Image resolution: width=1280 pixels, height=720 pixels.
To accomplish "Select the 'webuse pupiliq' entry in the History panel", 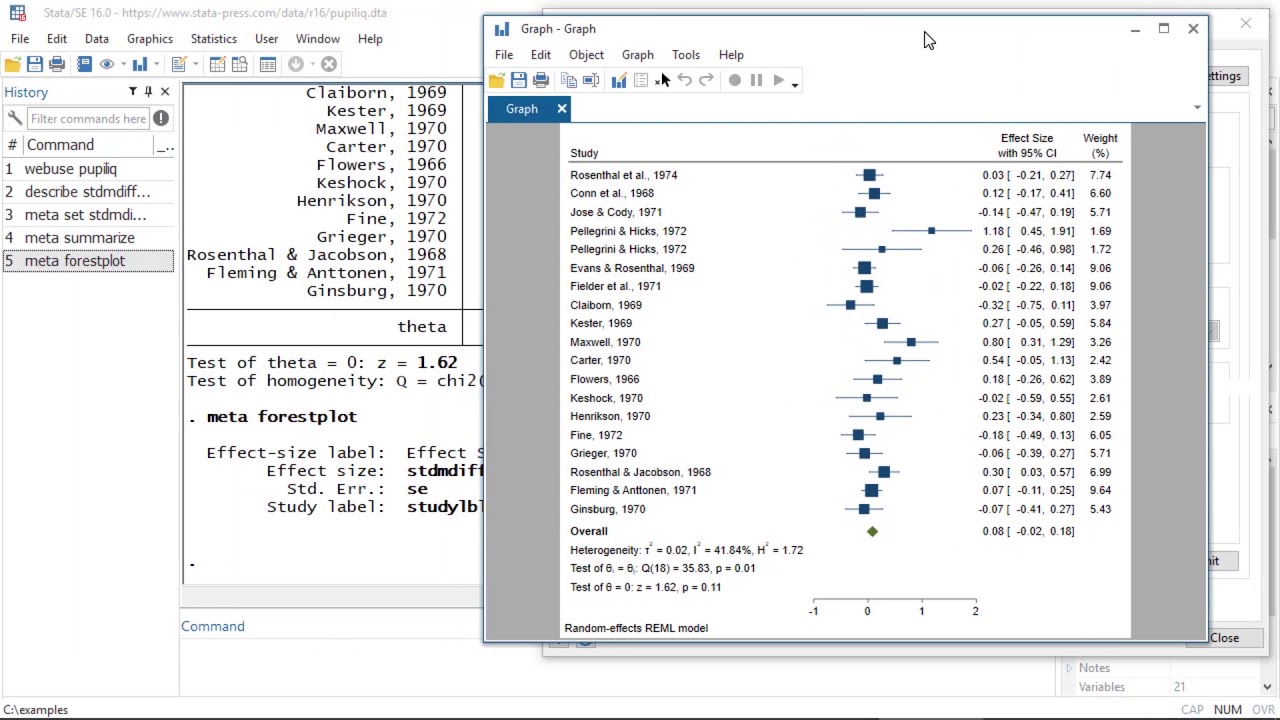I will coord(88,169).
